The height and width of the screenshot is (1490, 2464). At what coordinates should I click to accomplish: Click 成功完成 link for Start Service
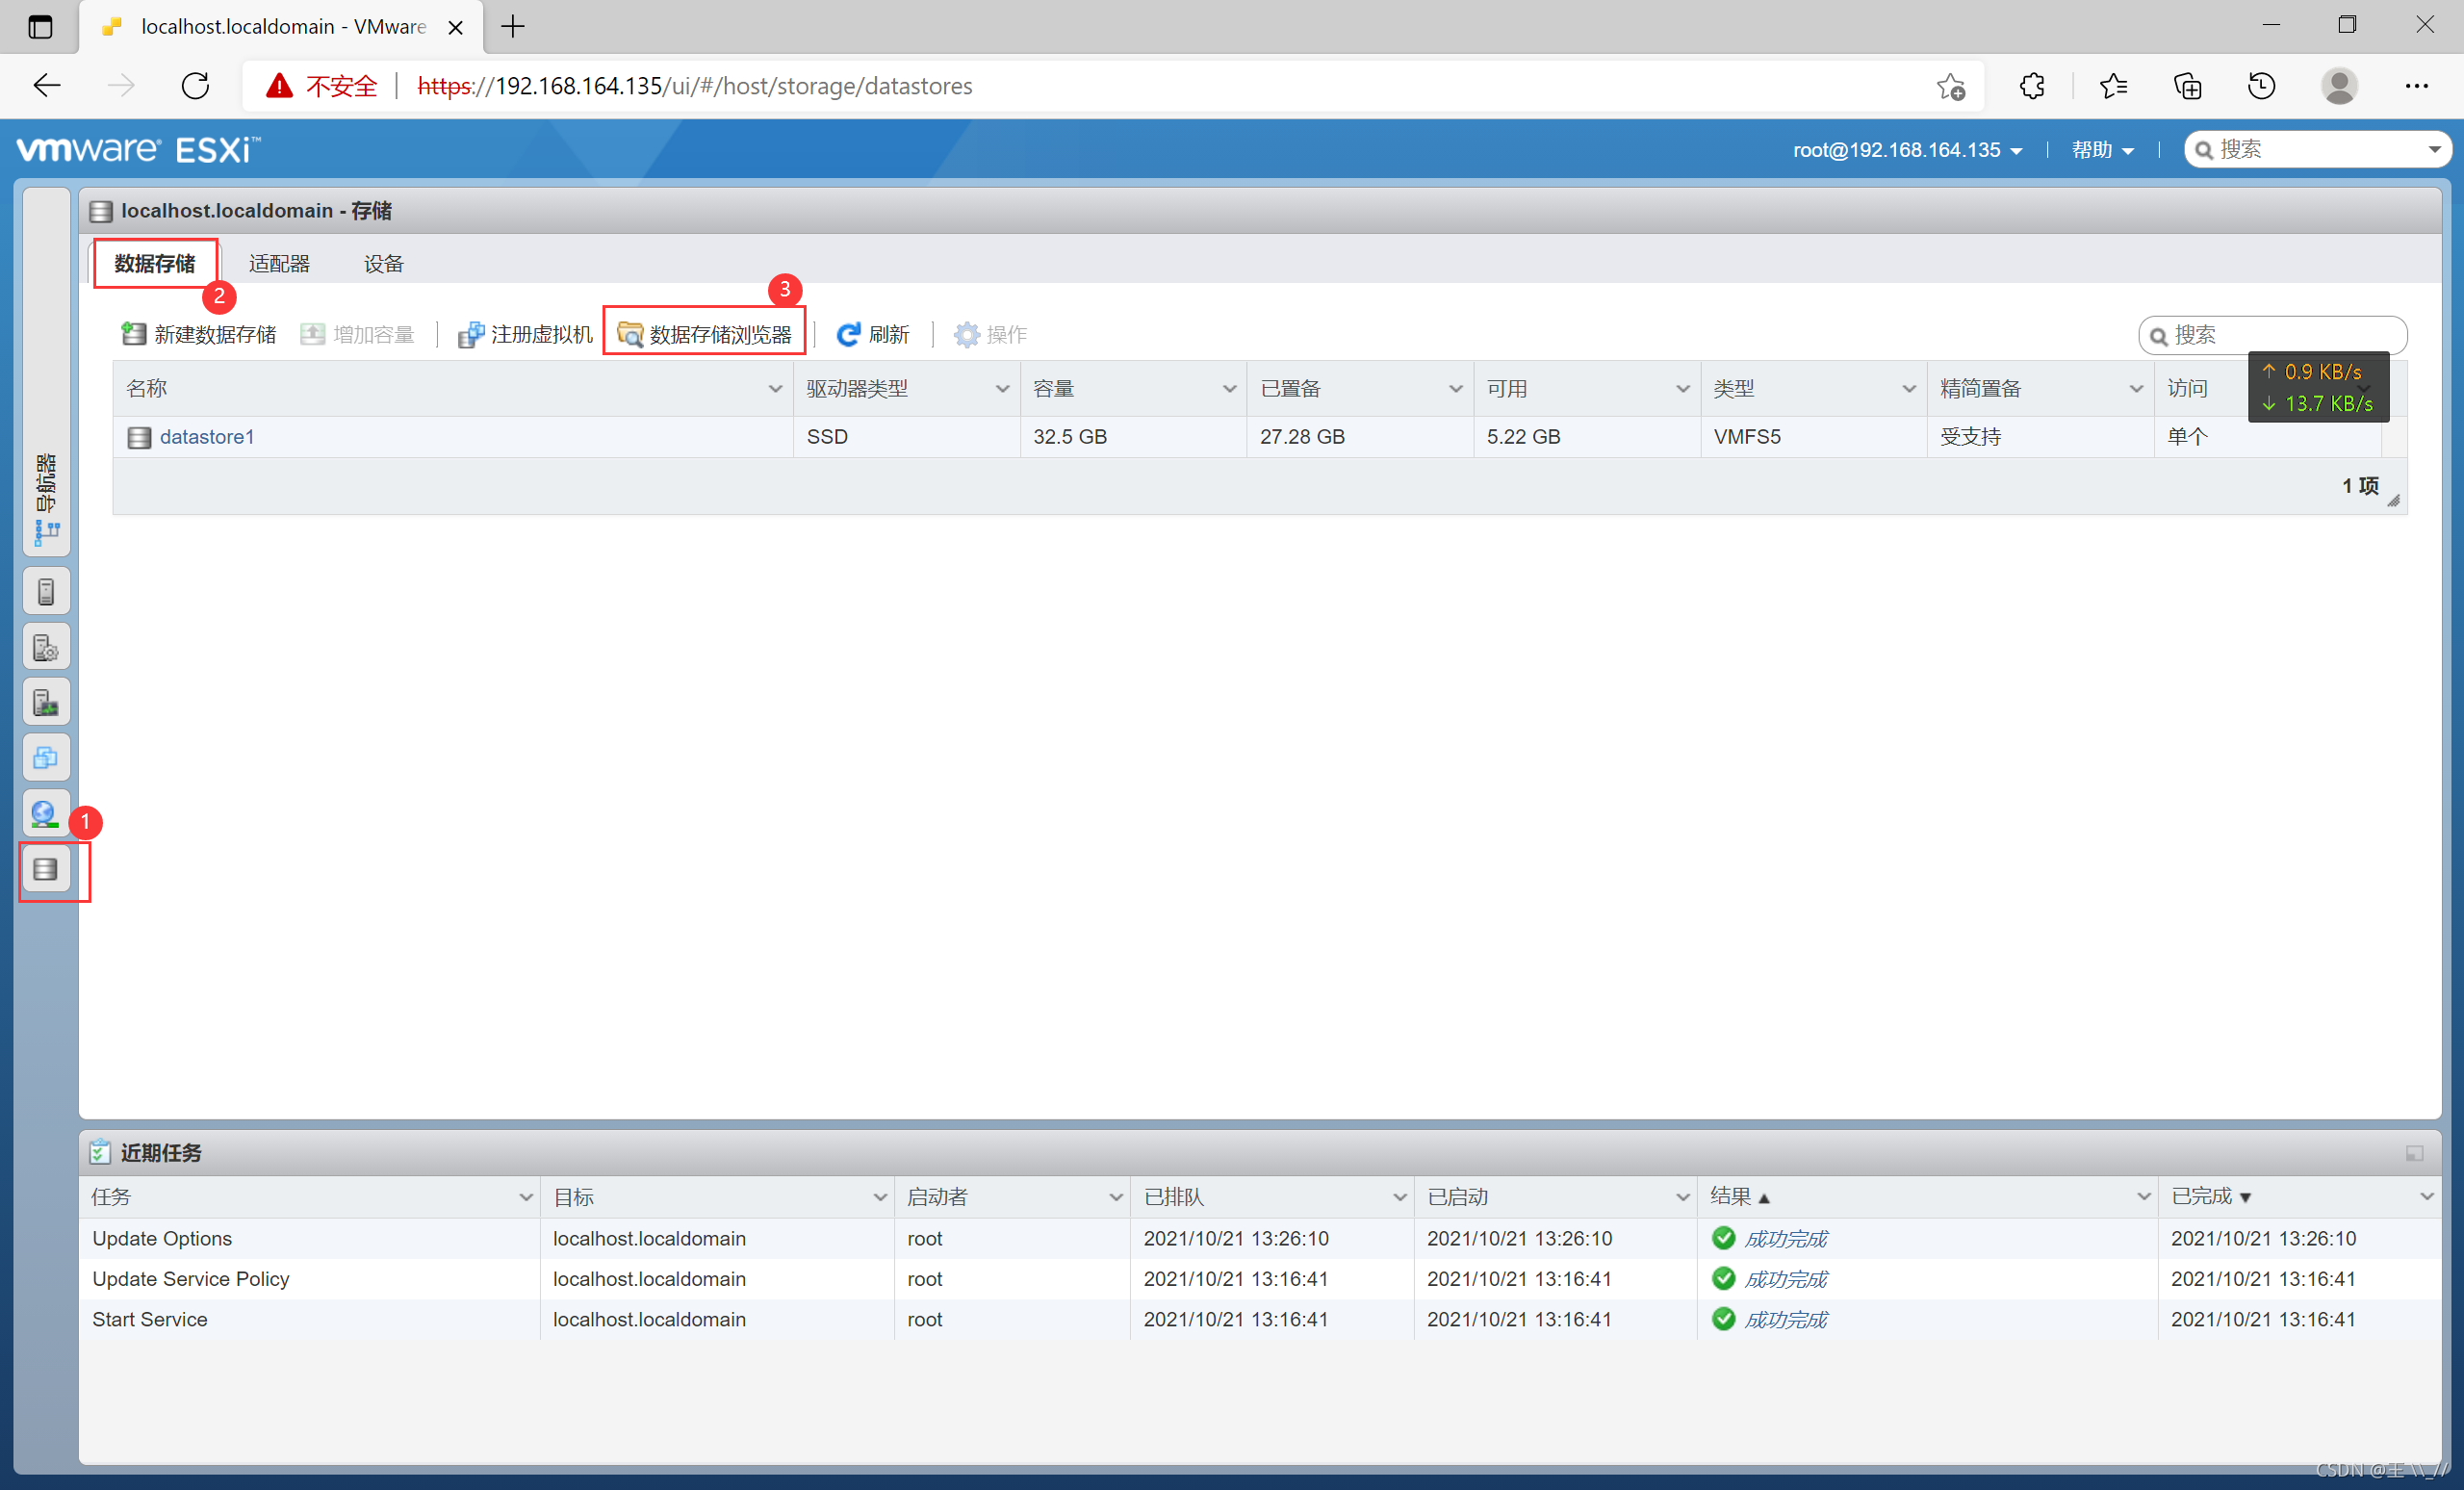pos(1785,1320)
